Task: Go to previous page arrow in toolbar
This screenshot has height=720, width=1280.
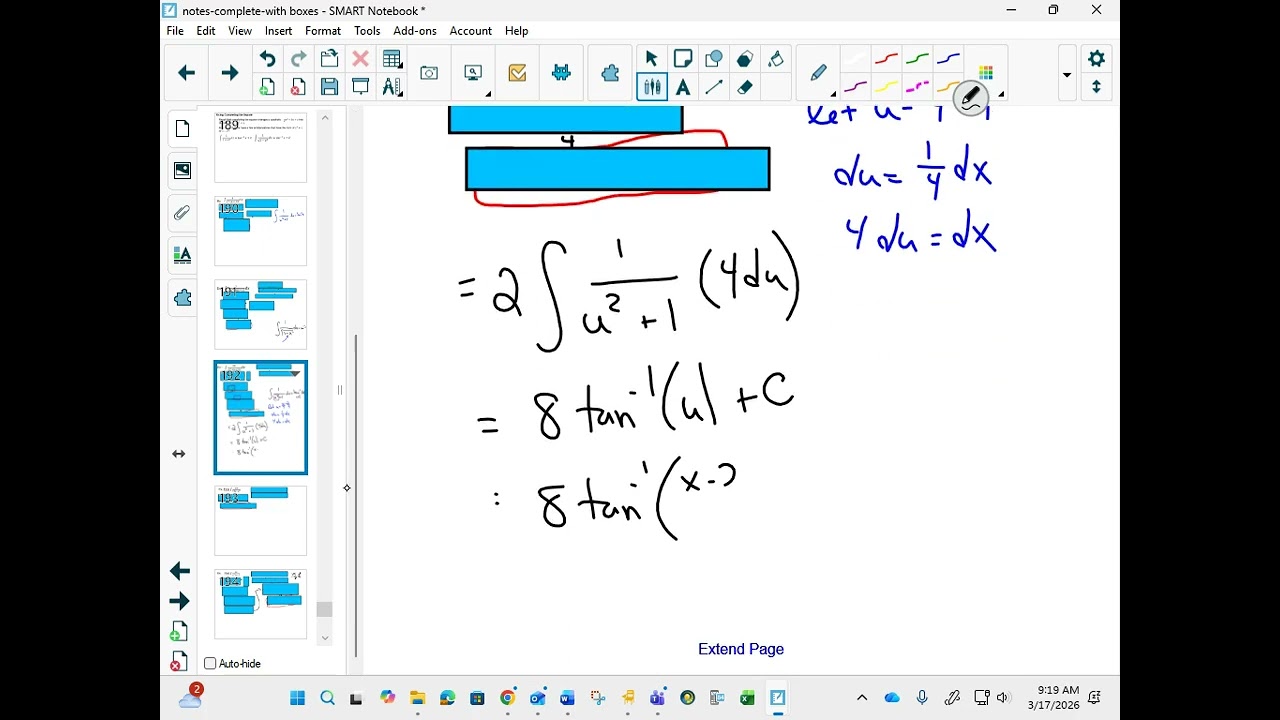Action: (x=186, y=73)
